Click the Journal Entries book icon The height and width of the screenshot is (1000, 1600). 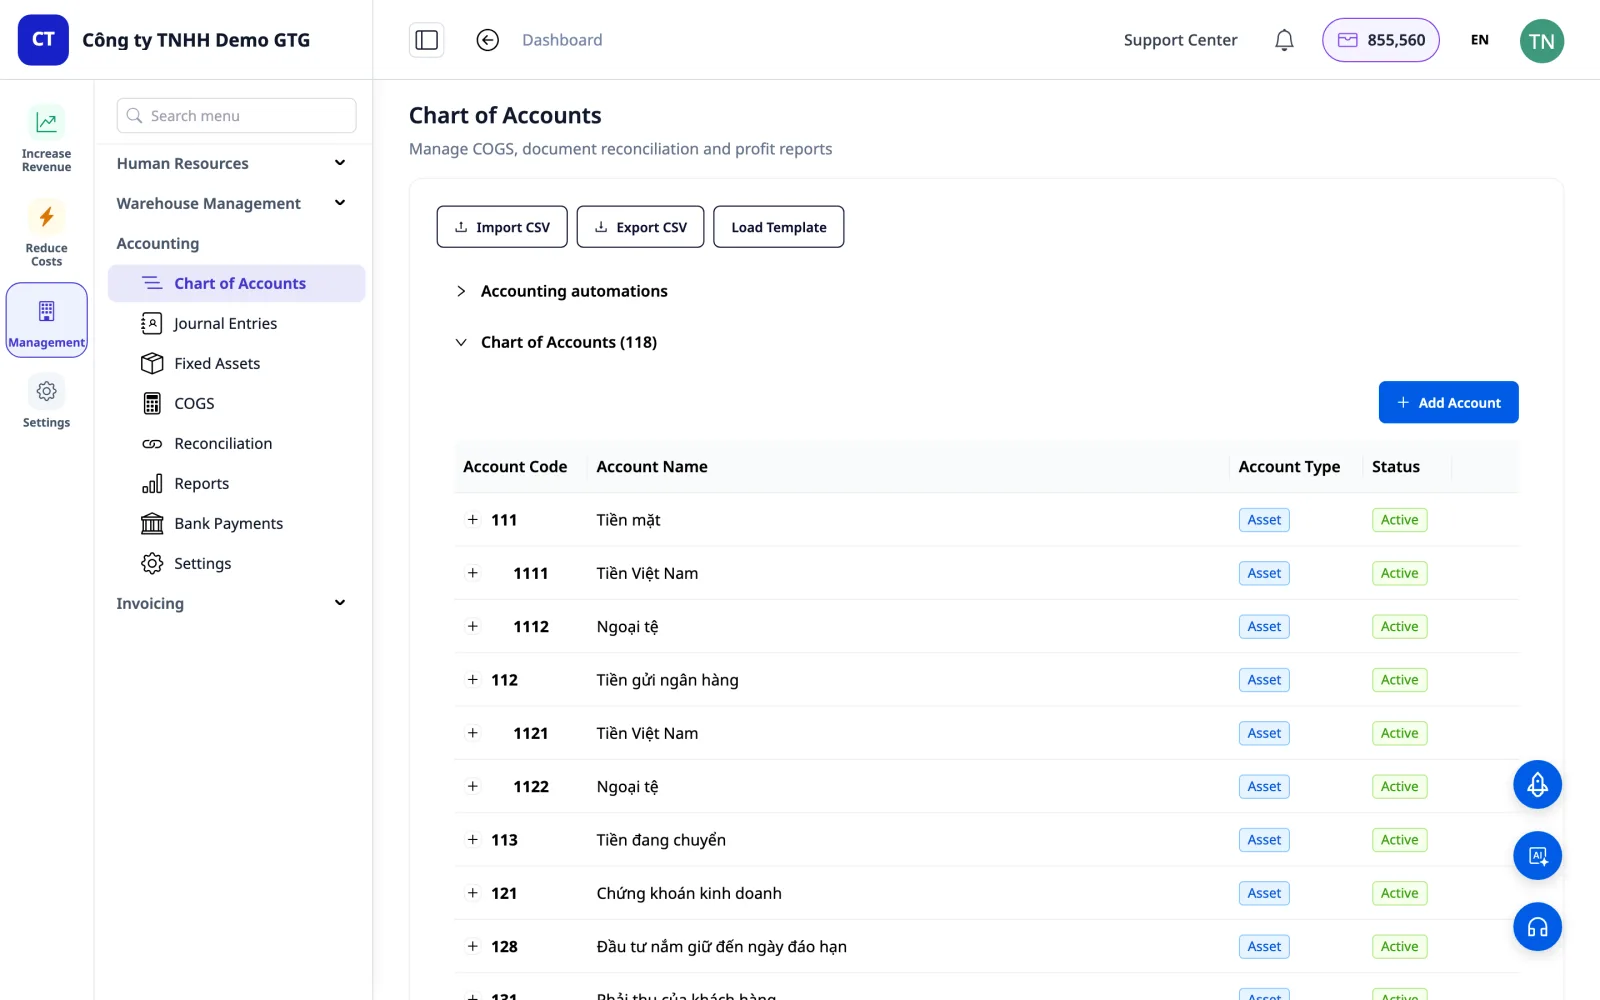[x=152, y=323]
